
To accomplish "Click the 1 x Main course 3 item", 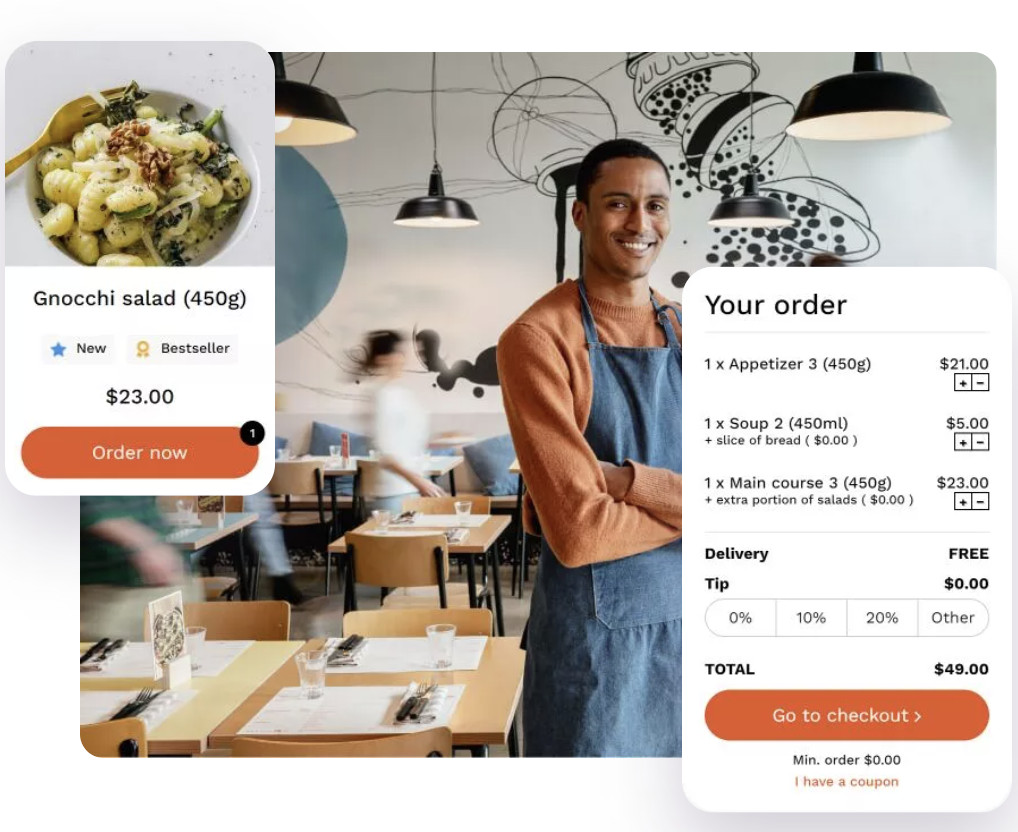I will click(798, 483).
